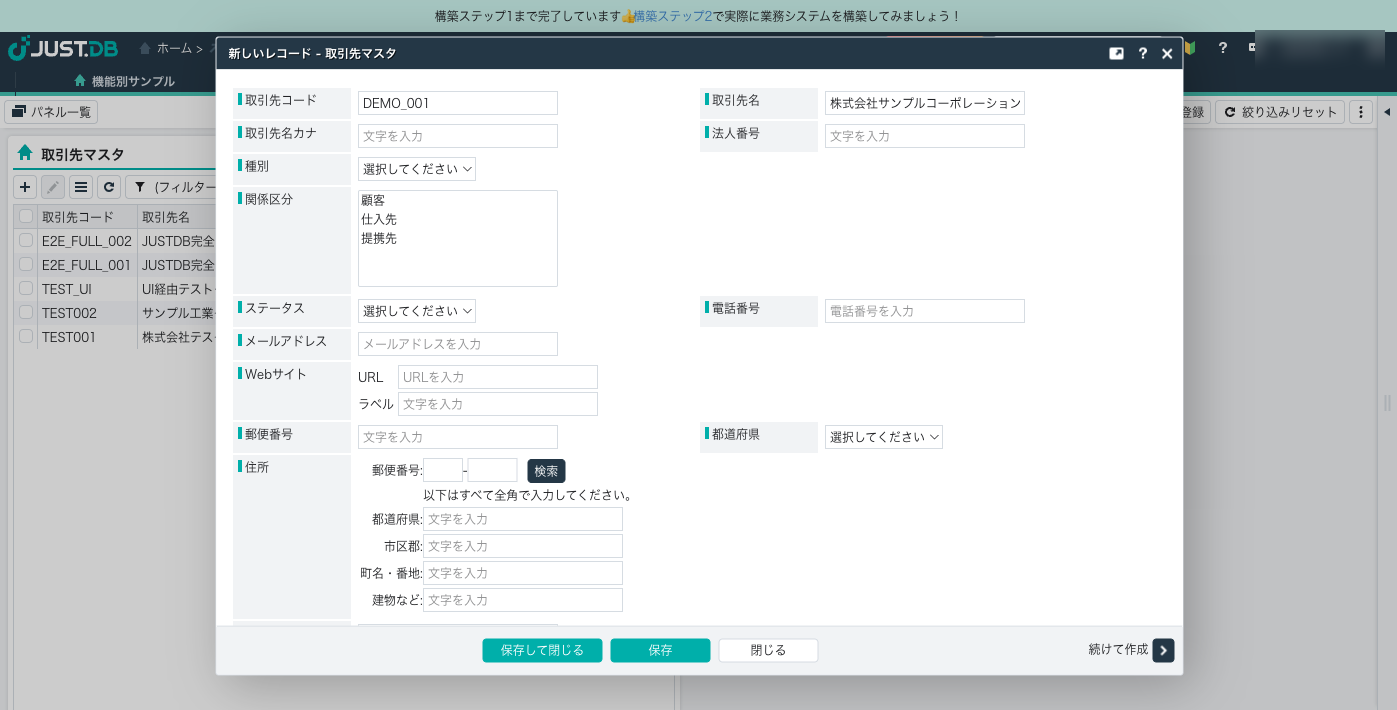This screenshot has width=1397, height=710.
Task: Click the 保存 button
Action: click(660, 650)
